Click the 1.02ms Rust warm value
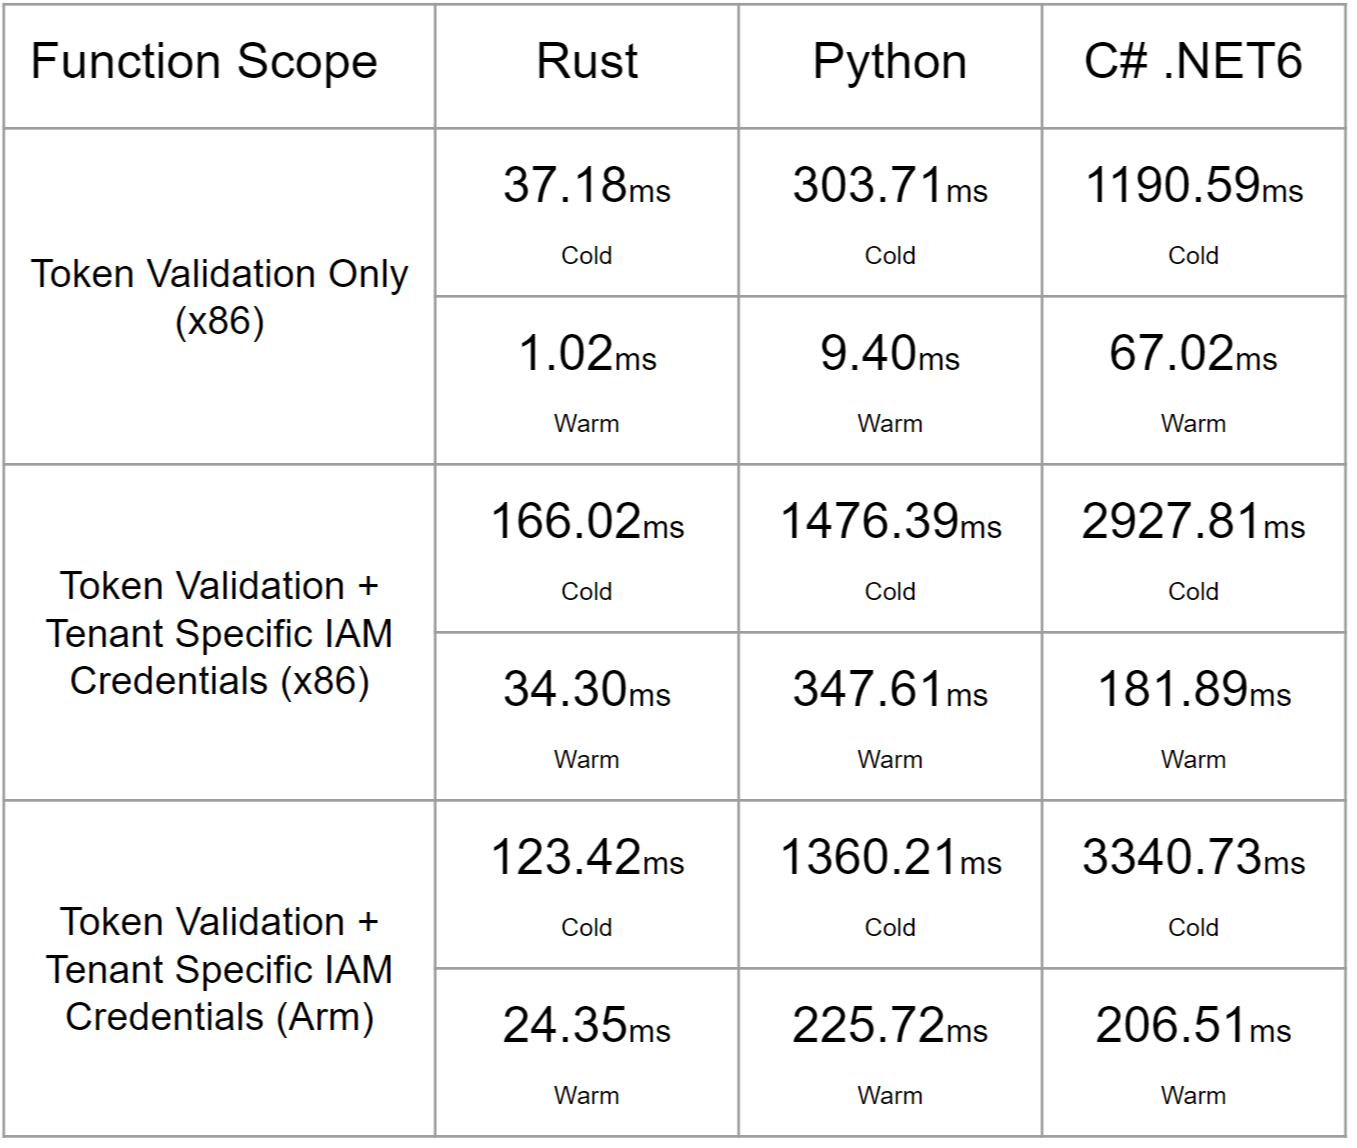The image size is (1357, 1148). click(x=586, y=354)
